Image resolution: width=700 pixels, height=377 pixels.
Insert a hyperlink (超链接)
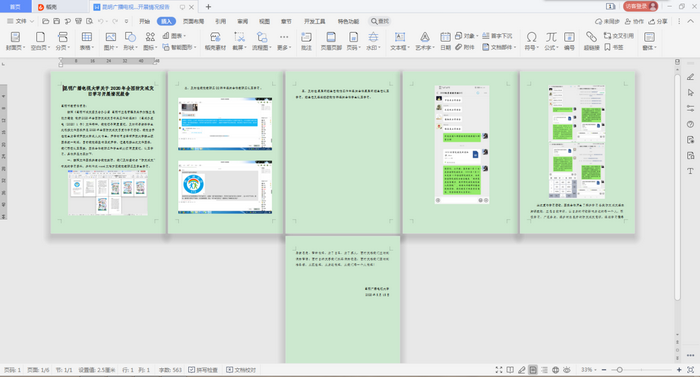(592, 41)
